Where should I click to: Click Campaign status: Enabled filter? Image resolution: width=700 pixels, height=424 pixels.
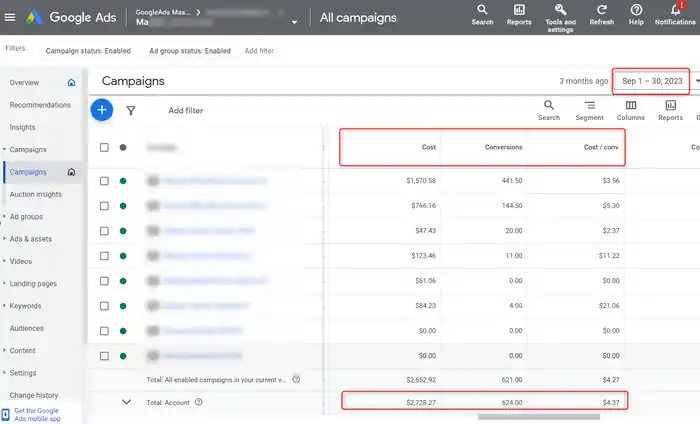(88, 51)
